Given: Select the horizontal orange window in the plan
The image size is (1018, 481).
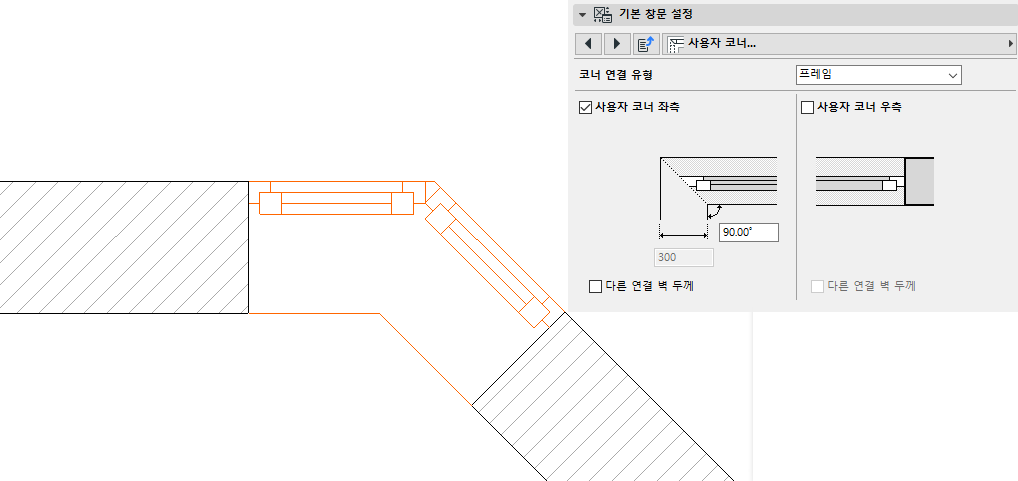Looking at the screenshot, I should [336, 203].
